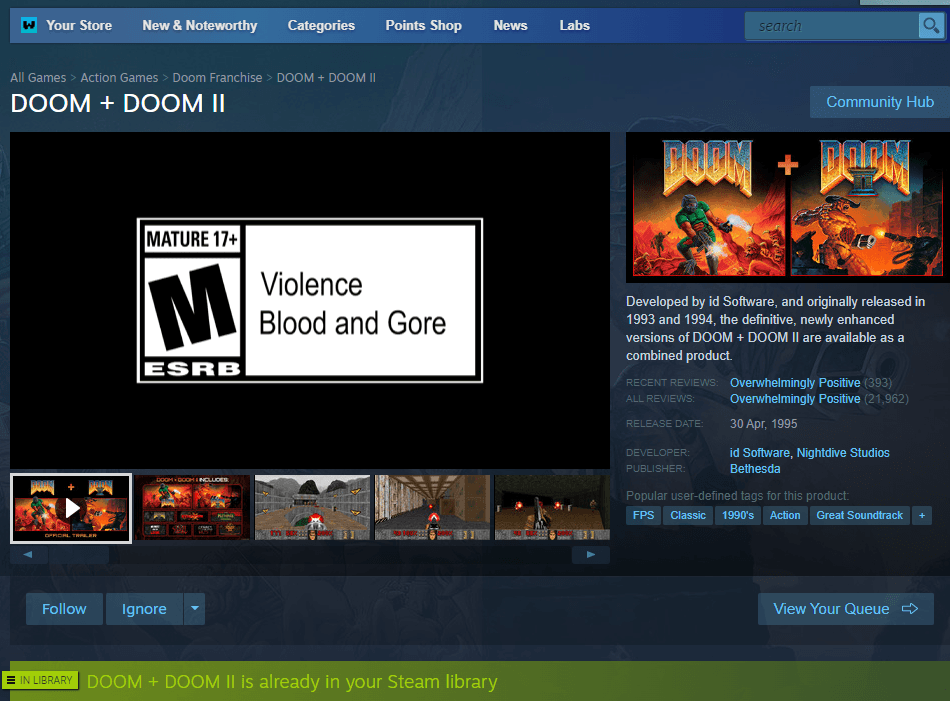Screen dimensions: 950x701
Task: Select the dark shotgun screenshot thumbnail
Action: (552, 508)
